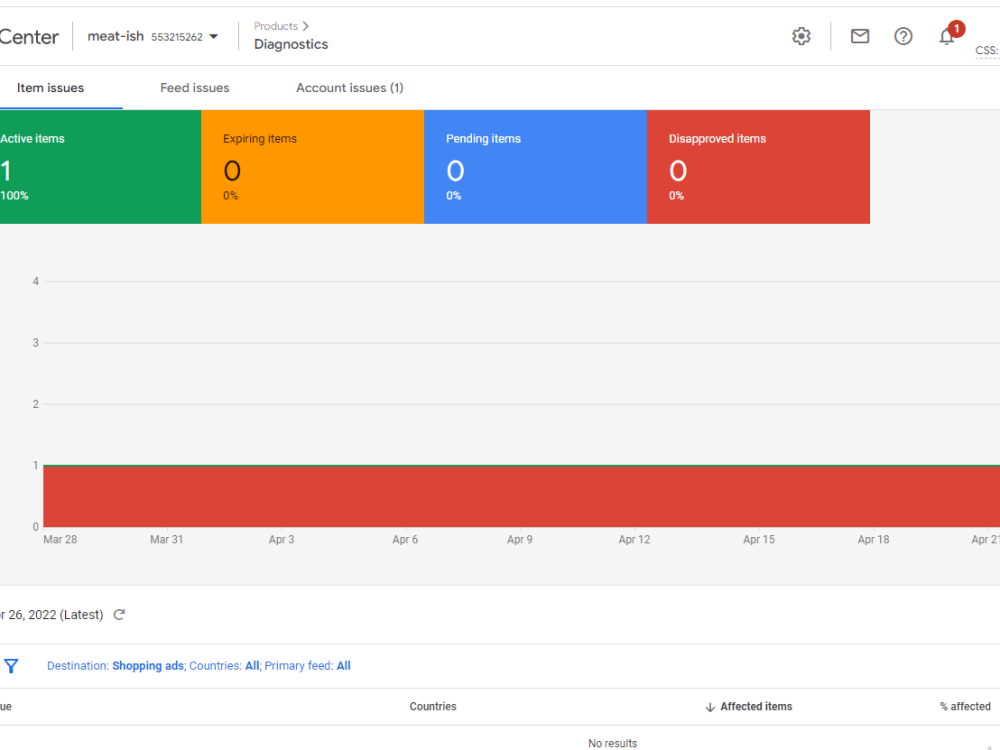The image size is (1000, 750).
Task: Click the % affected column header
Action: (965, 707)
